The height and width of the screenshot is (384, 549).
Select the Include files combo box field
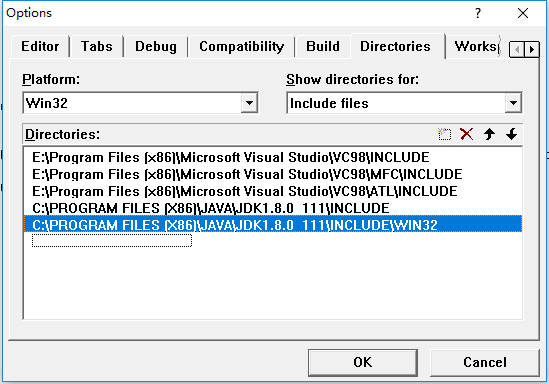(404, 103)
